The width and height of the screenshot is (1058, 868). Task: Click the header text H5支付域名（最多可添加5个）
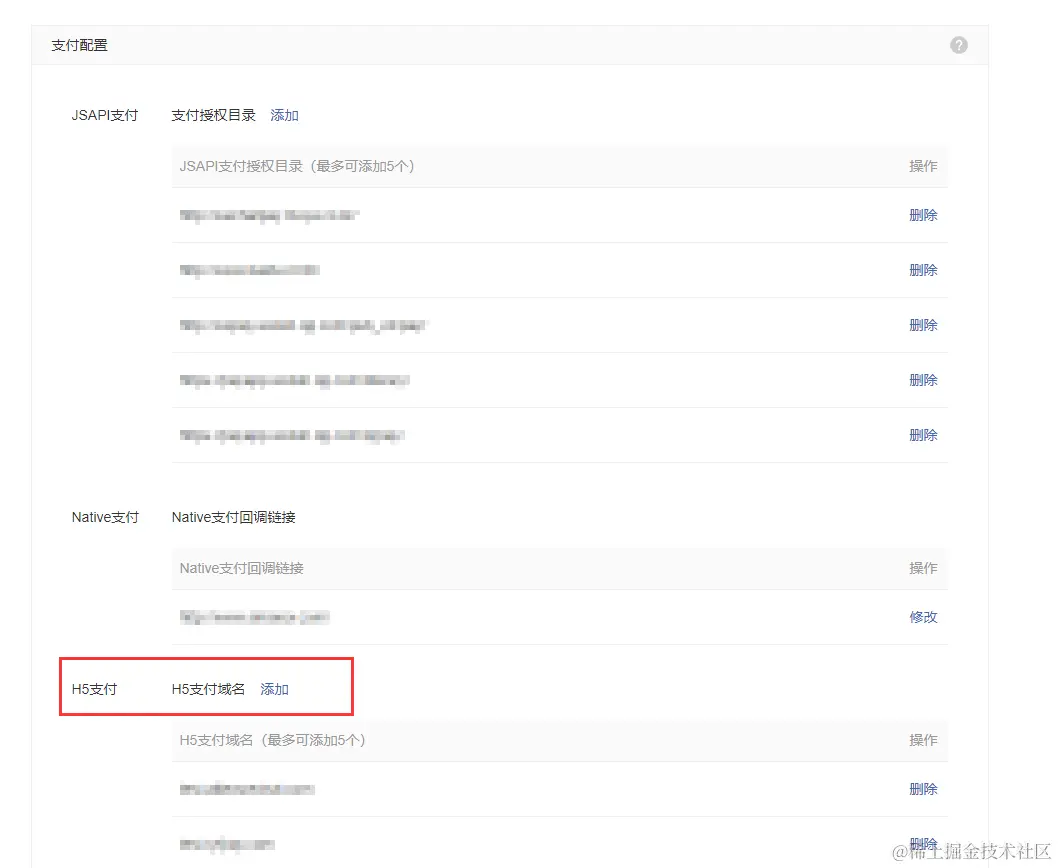pos(273,740)
